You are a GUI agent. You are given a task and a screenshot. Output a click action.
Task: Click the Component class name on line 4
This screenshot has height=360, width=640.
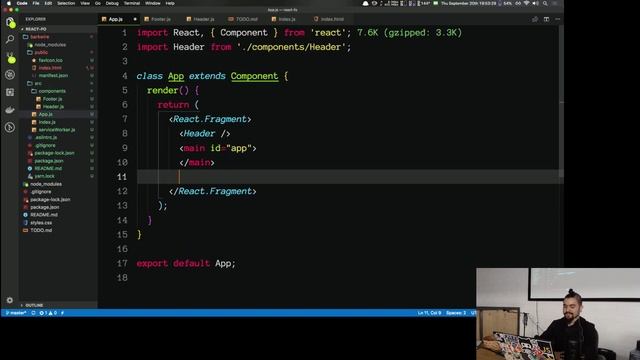tap(254, 76)
